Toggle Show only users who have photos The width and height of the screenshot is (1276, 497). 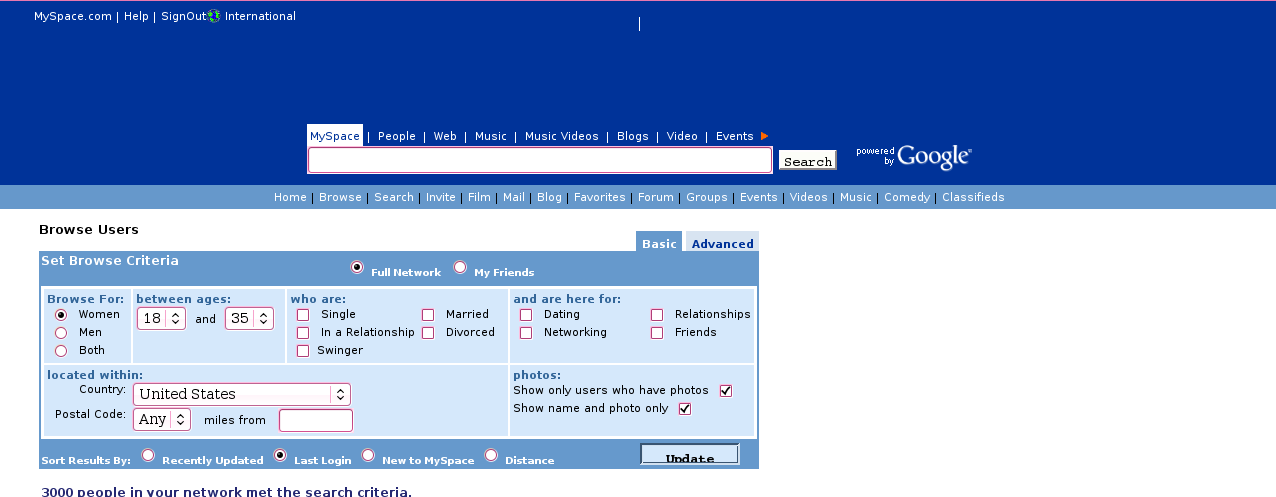click(x=726, y=391)
